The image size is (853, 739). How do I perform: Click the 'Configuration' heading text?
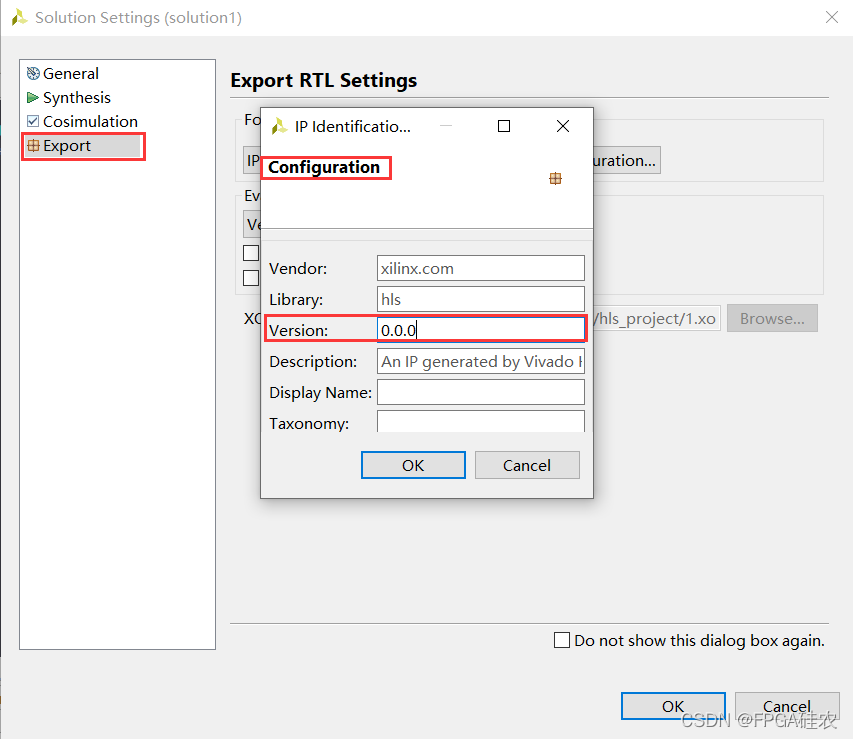point(324,167)
